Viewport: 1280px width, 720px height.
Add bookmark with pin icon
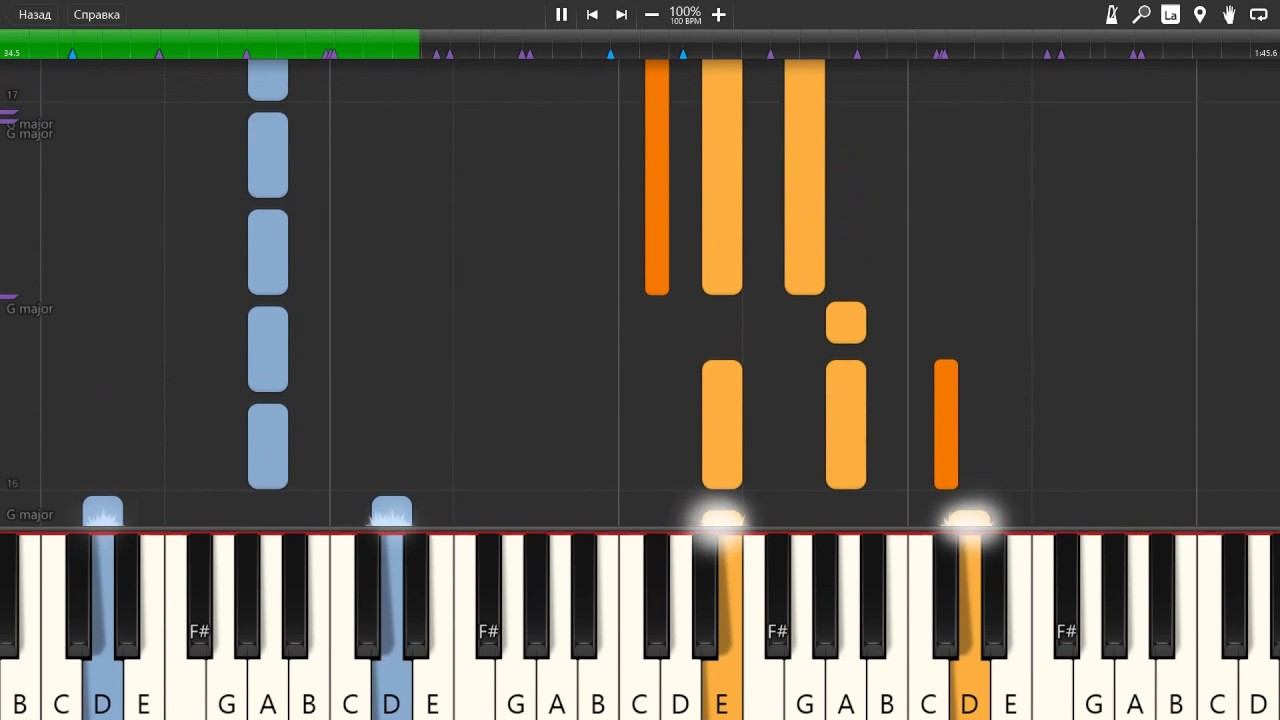click(x=1200, y=15)
